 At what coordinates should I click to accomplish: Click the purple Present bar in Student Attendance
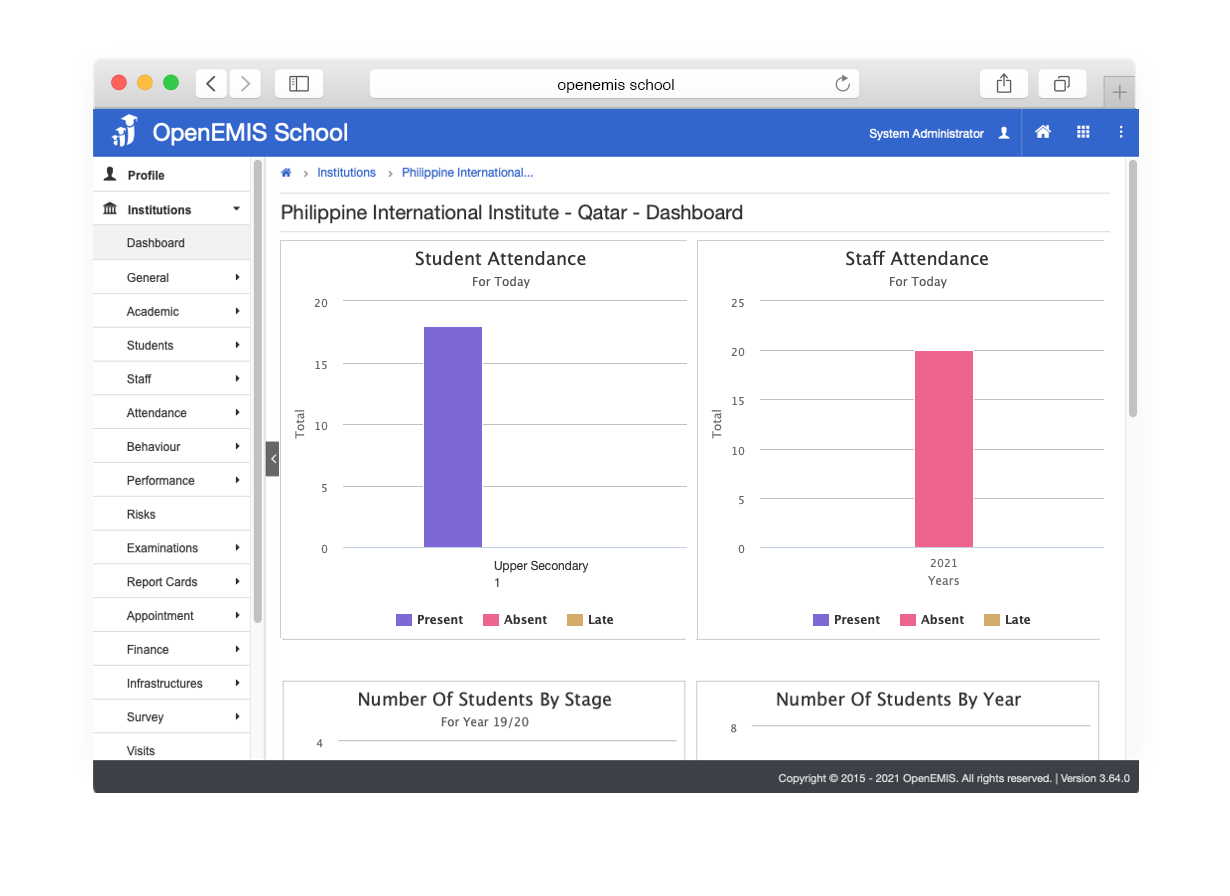click(x=453, y=437)
